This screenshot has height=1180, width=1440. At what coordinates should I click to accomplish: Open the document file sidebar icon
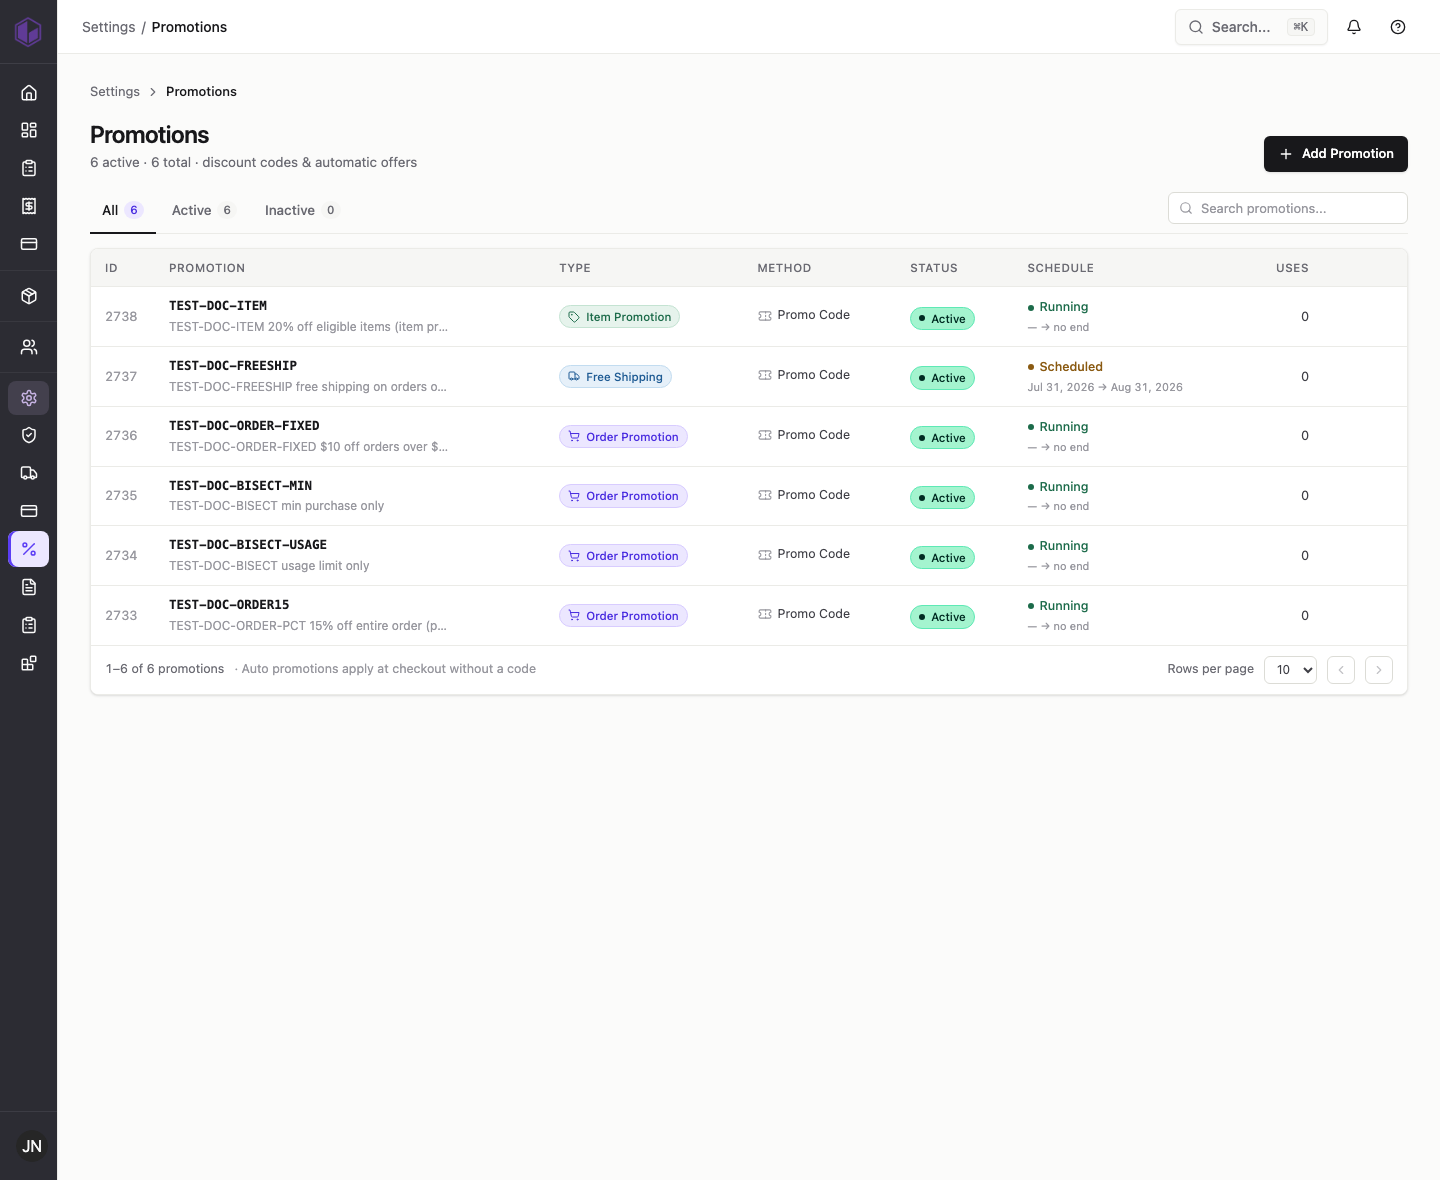pos(29,587)
